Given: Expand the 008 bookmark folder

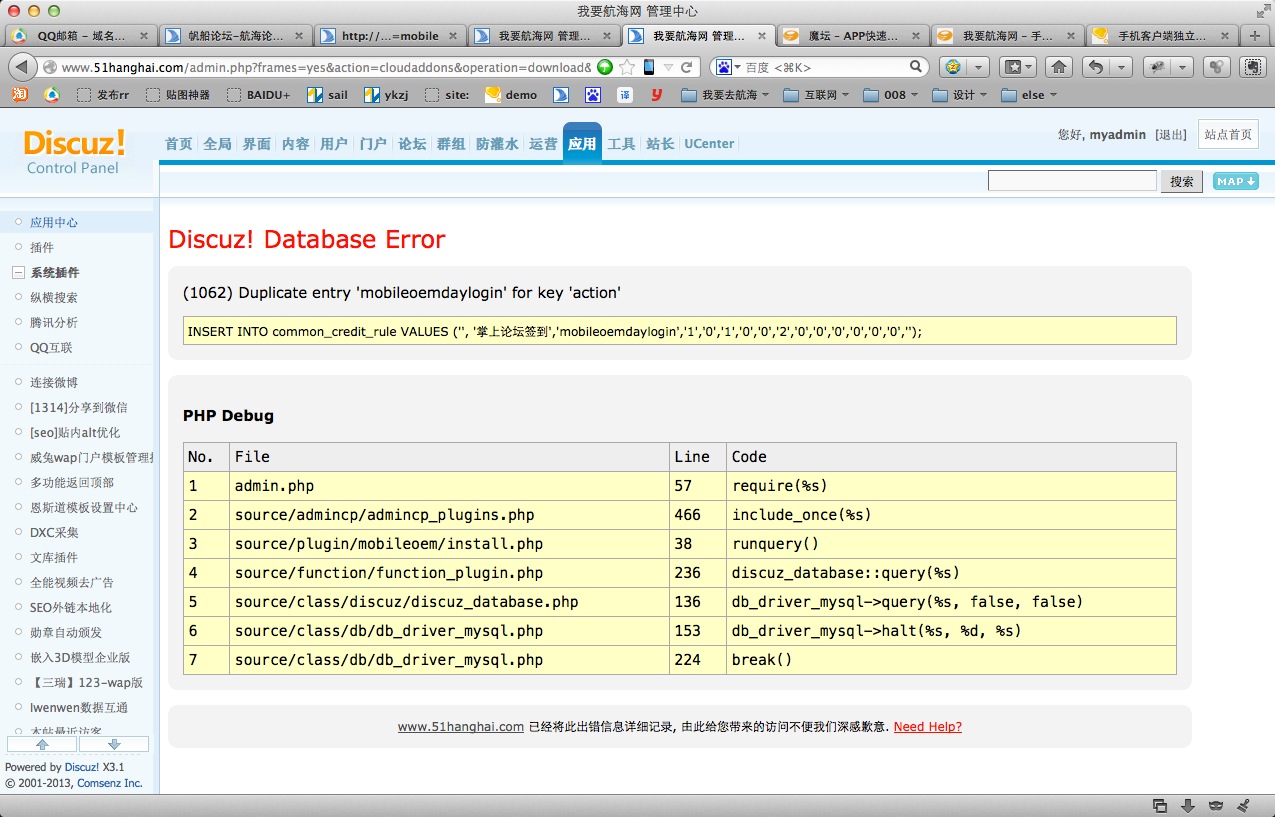Looking at the screenshot, I should 891,95.
